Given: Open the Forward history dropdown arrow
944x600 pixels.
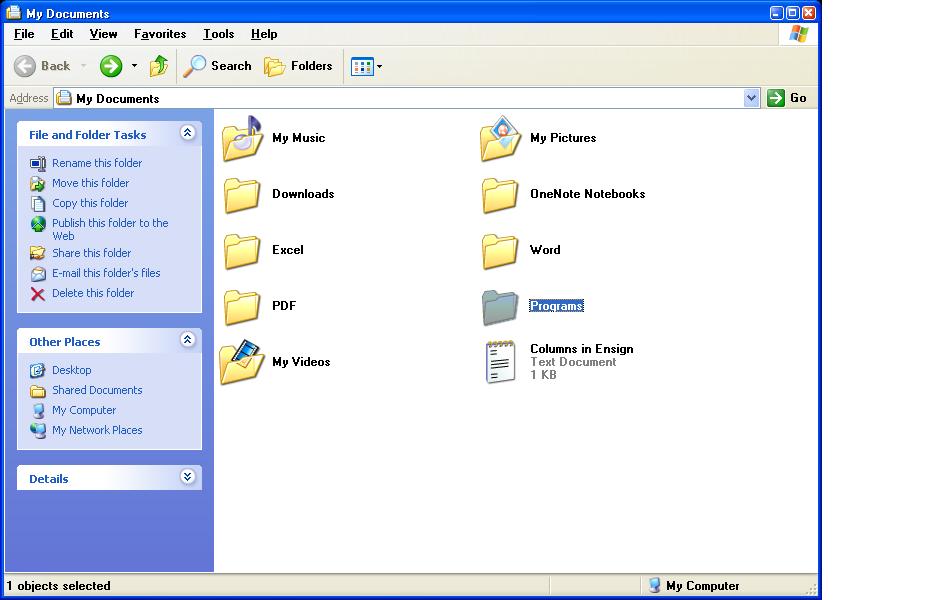Looking at the screenshot, I should click(x=134, y=66).
